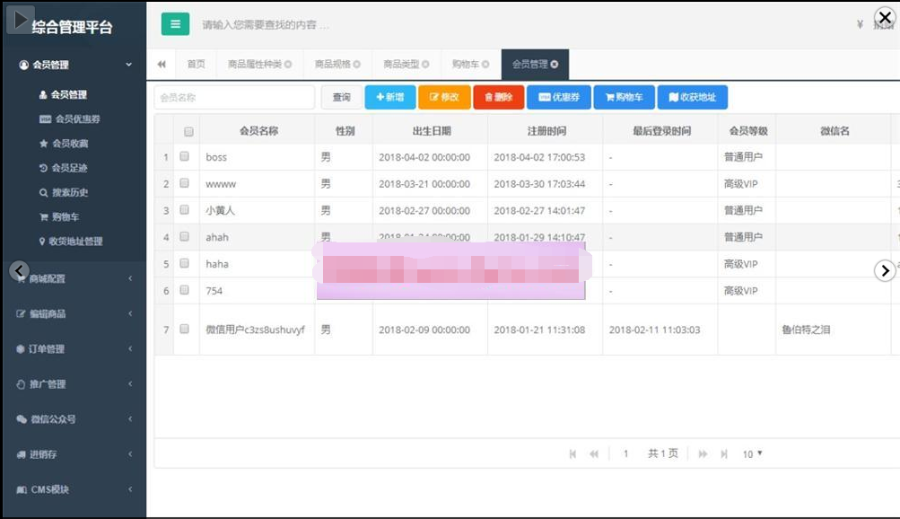
Task: Click the yen icon in header
Action: (860, 24)
